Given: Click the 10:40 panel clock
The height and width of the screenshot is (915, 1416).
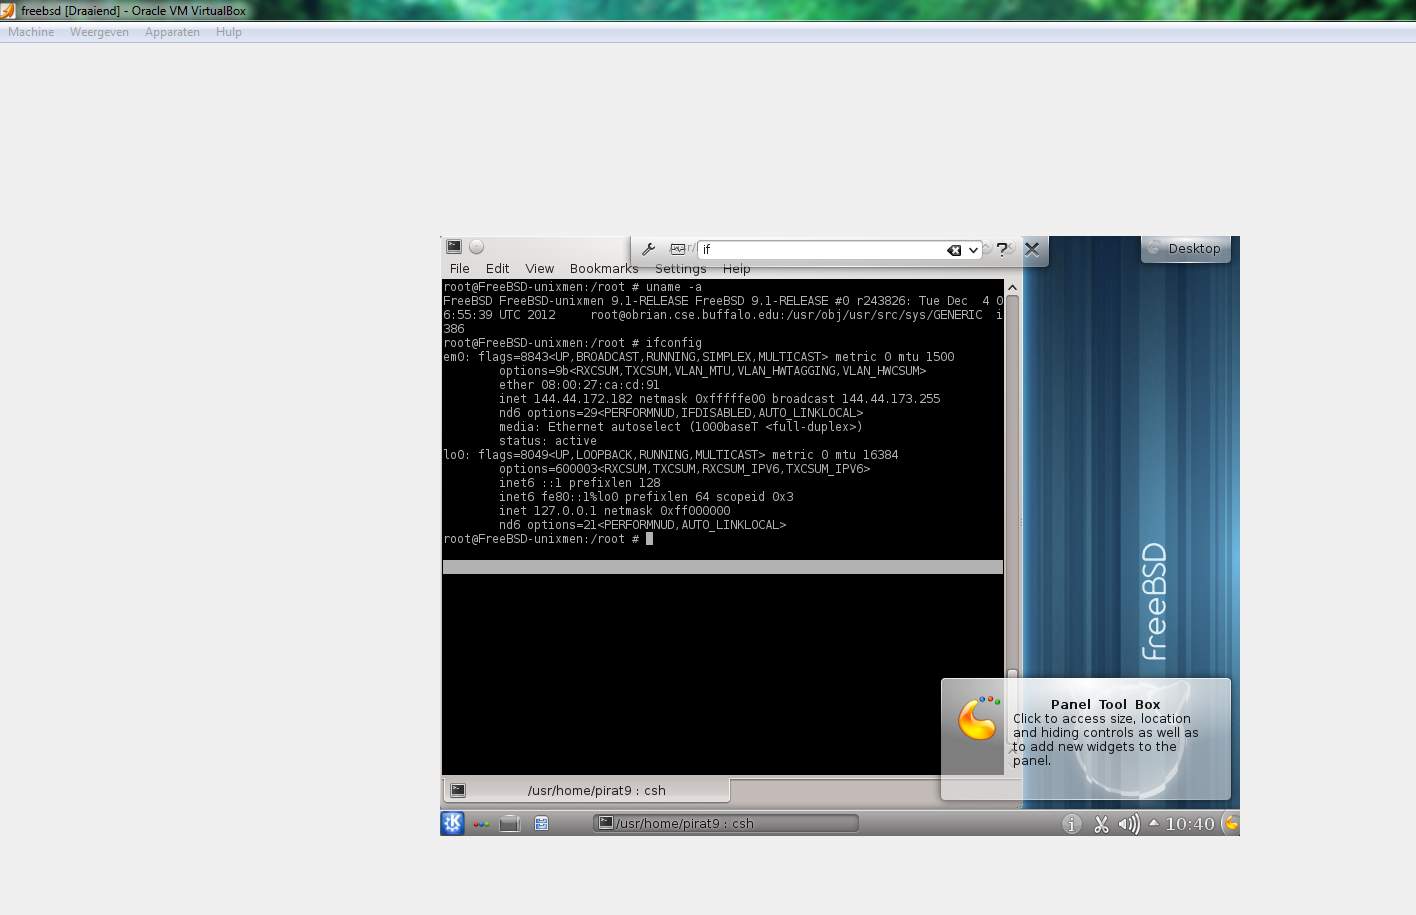Looking at the screenshot, I should (x=1189, y=824).
